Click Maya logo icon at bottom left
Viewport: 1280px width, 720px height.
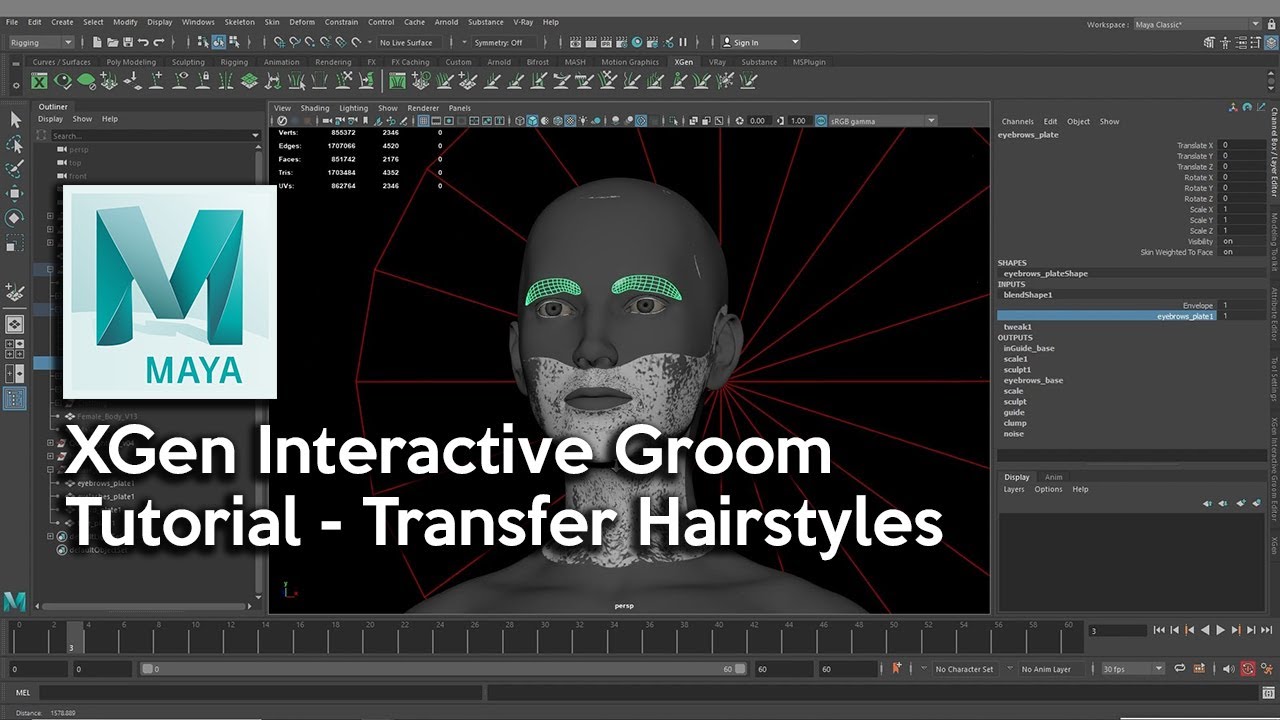14,601
